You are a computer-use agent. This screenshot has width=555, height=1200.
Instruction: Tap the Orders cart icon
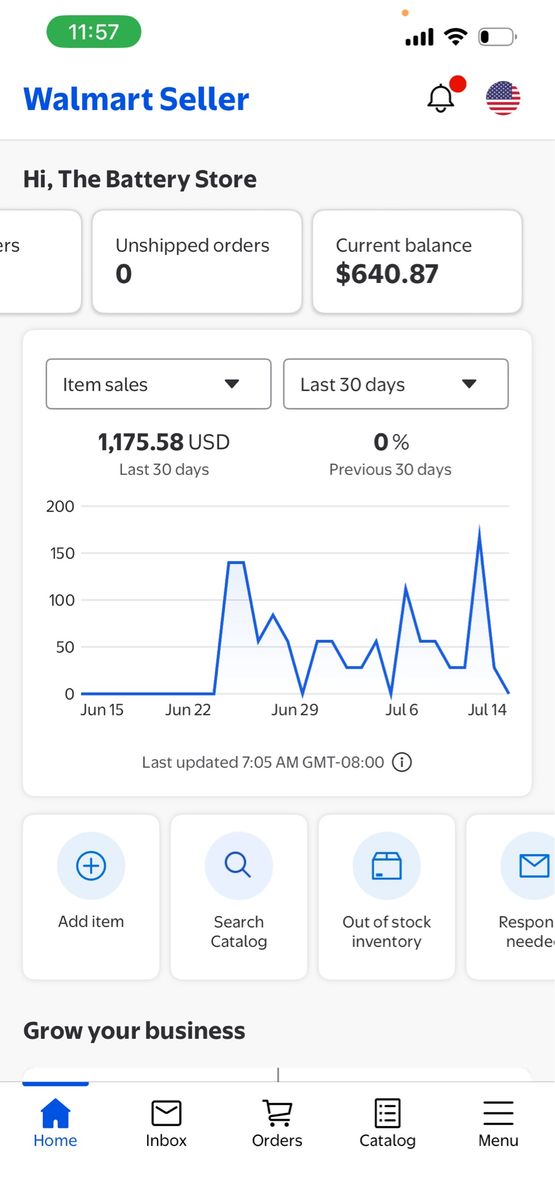pyautogui.click(x=277, y=1112)
